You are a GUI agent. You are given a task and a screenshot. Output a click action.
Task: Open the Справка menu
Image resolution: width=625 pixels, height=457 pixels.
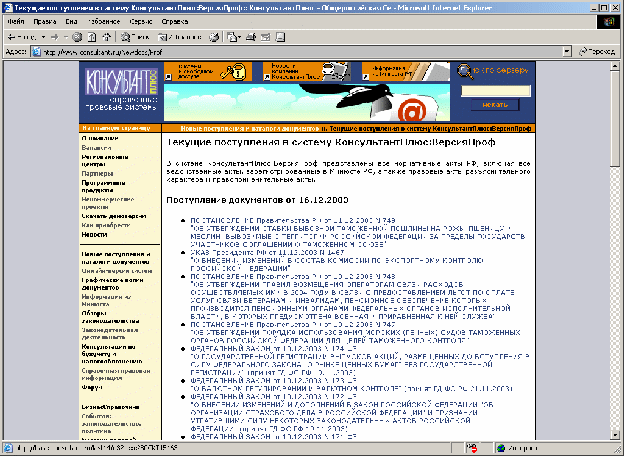coord(175,22)
